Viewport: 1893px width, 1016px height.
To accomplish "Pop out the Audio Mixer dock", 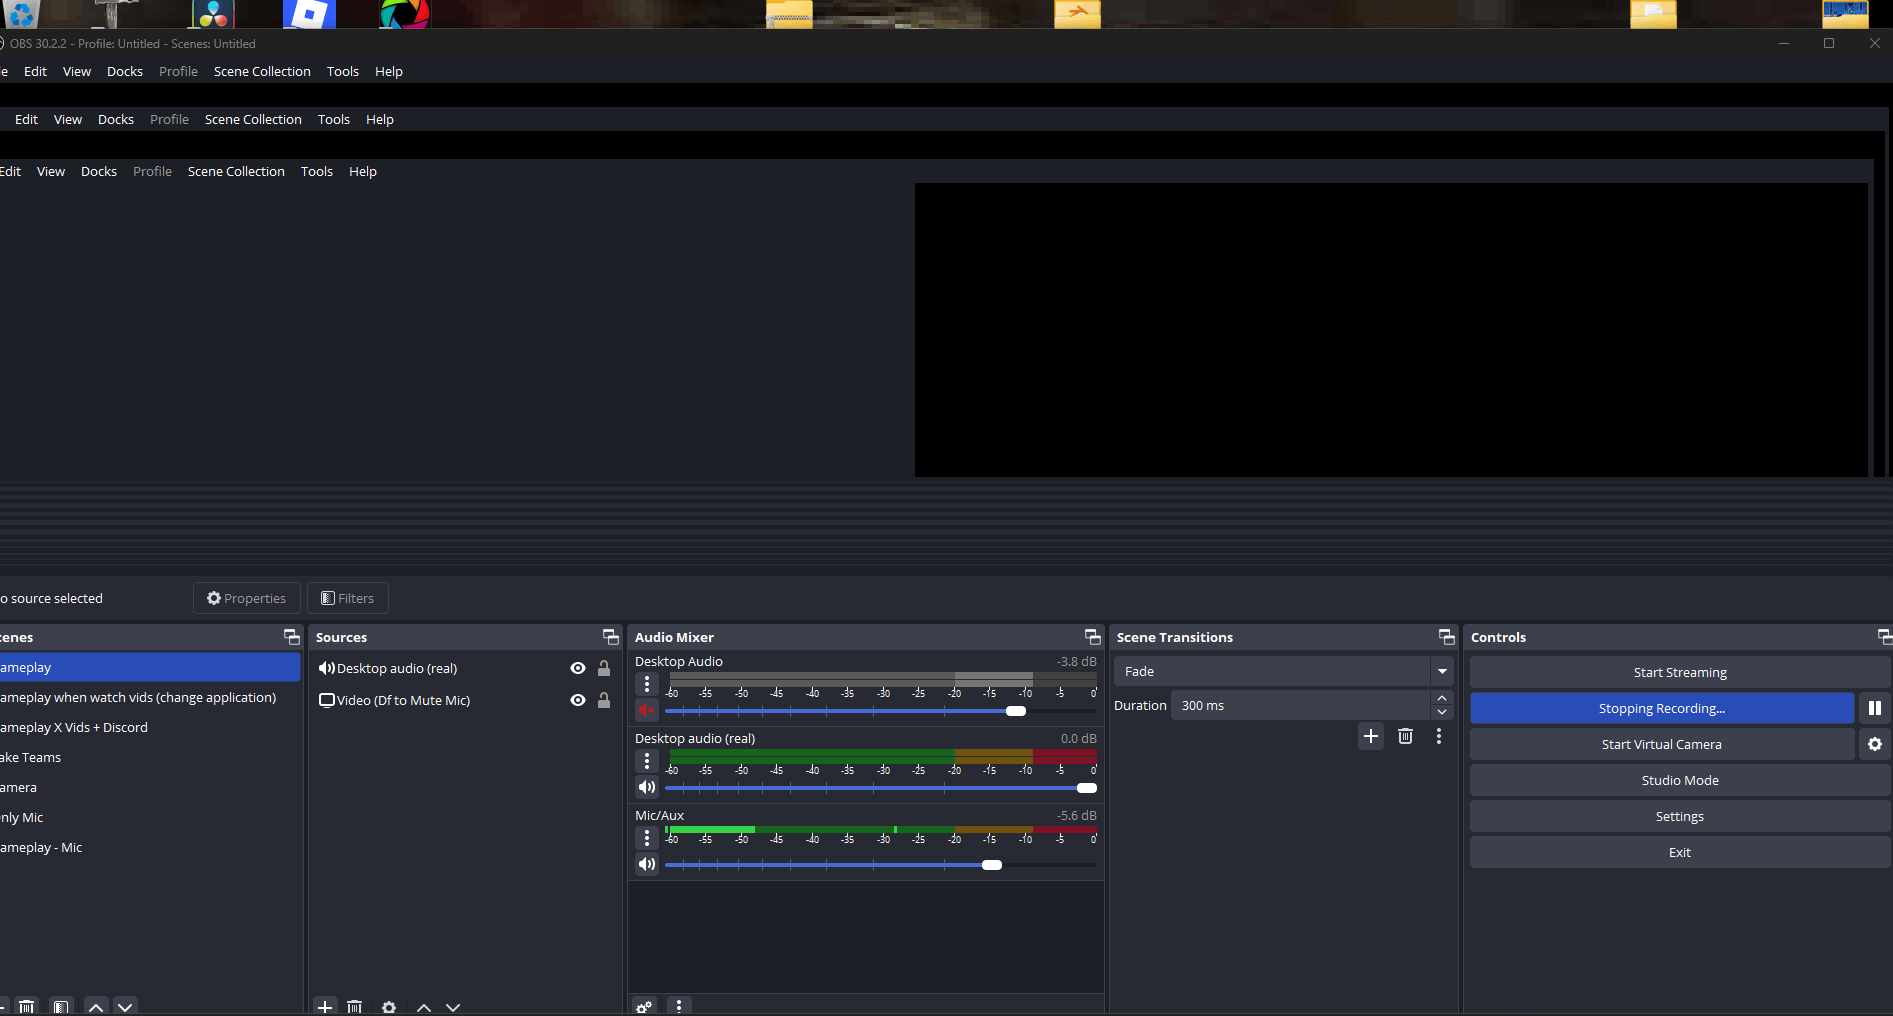I will click(x=1093, y=637).
